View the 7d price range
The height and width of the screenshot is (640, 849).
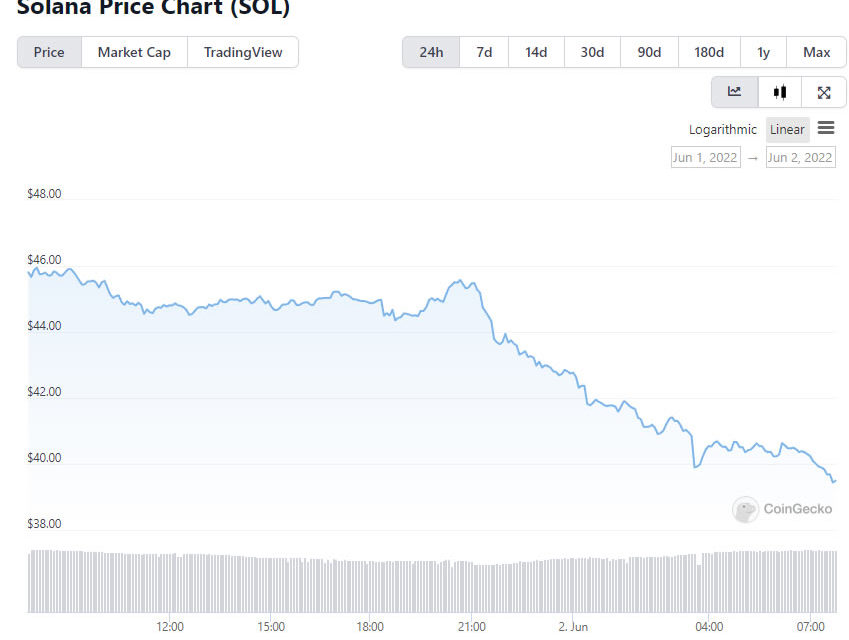pyautogui.click(x=483, y=51)
